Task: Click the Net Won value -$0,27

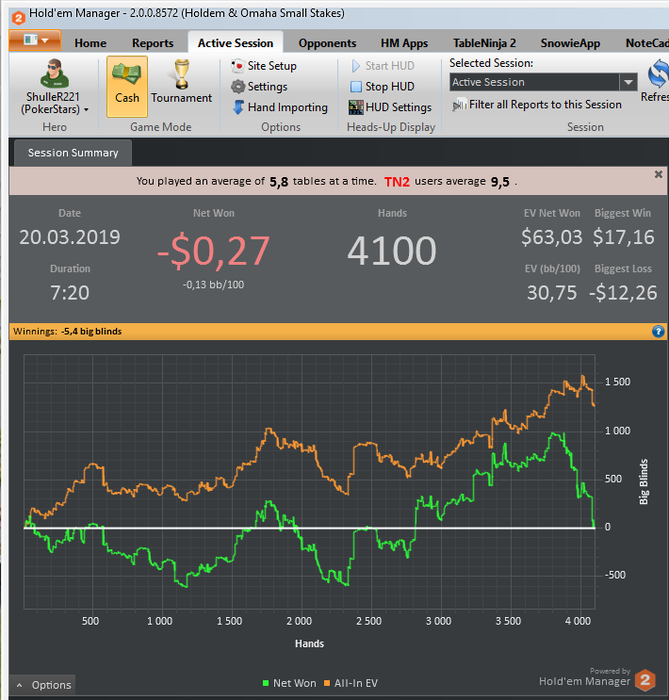Action: [x=213, y=251]
